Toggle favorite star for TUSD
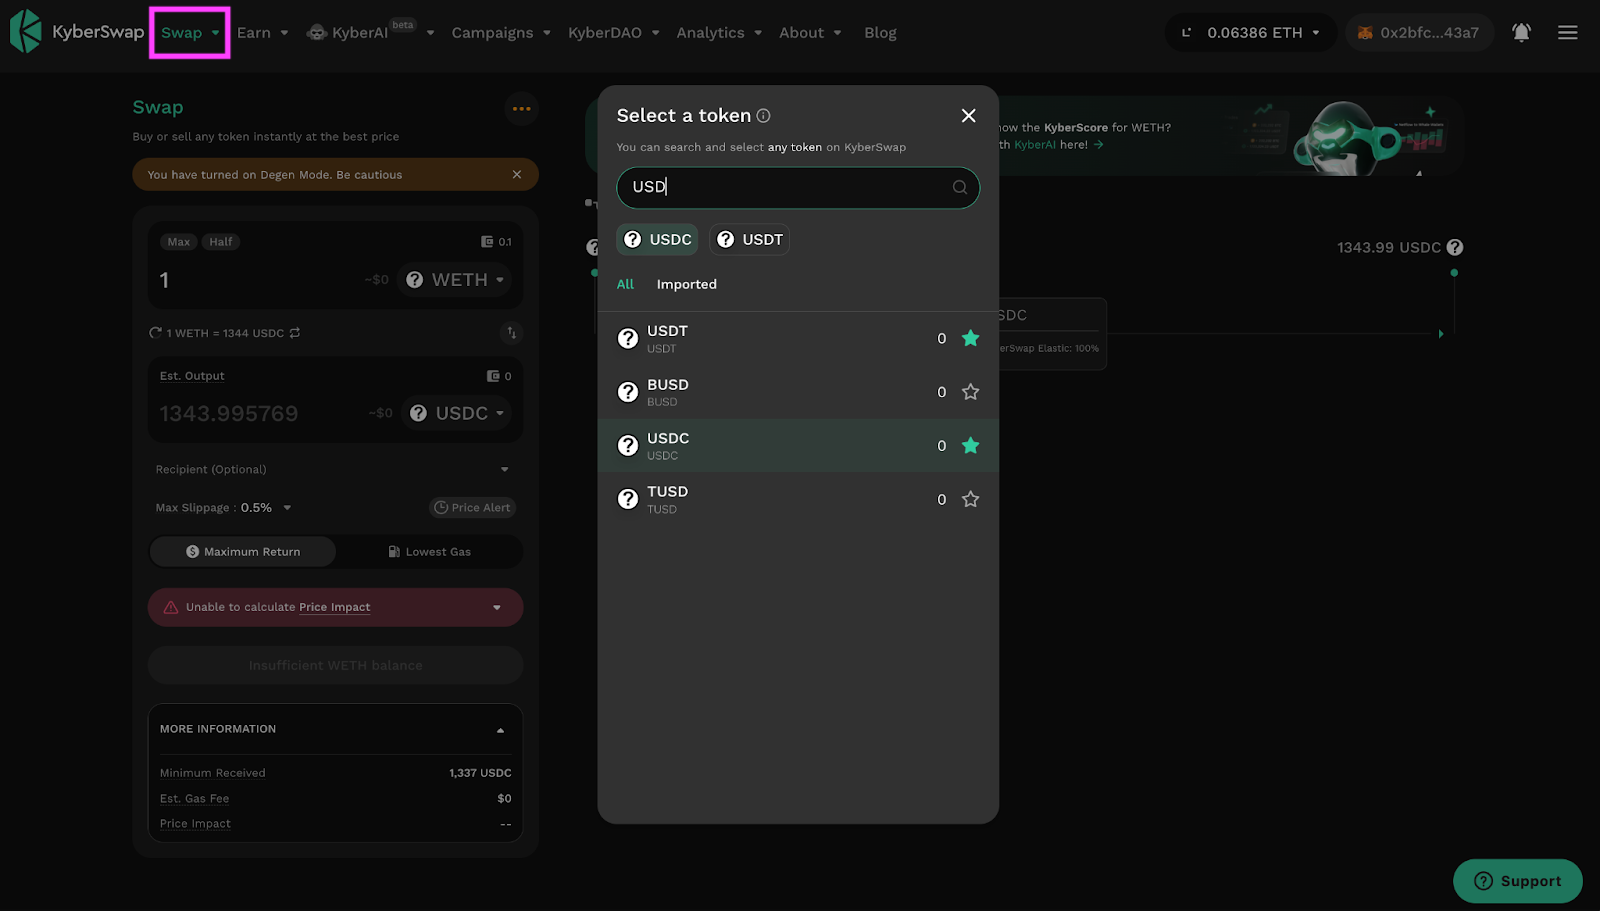The width and height of the screenshot is (1600, 911). [970, 499]
